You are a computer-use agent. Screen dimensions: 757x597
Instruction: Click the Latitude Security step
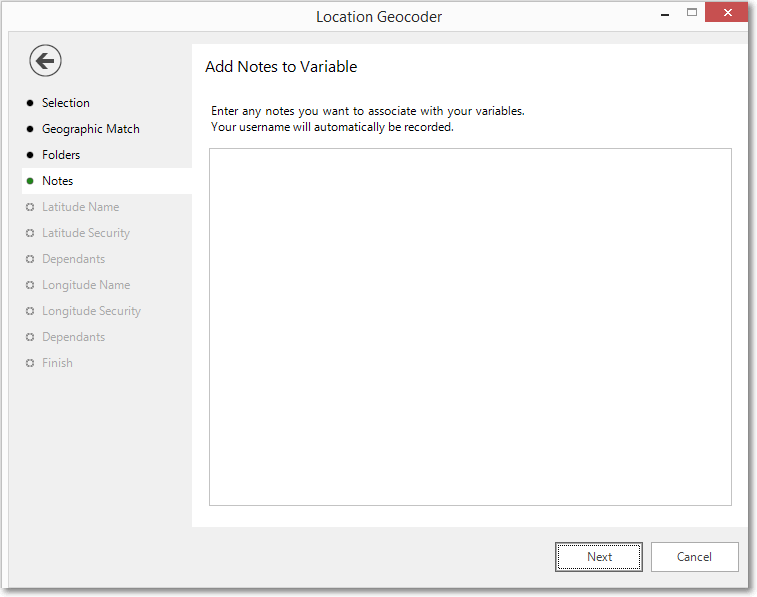coord(86,233)
